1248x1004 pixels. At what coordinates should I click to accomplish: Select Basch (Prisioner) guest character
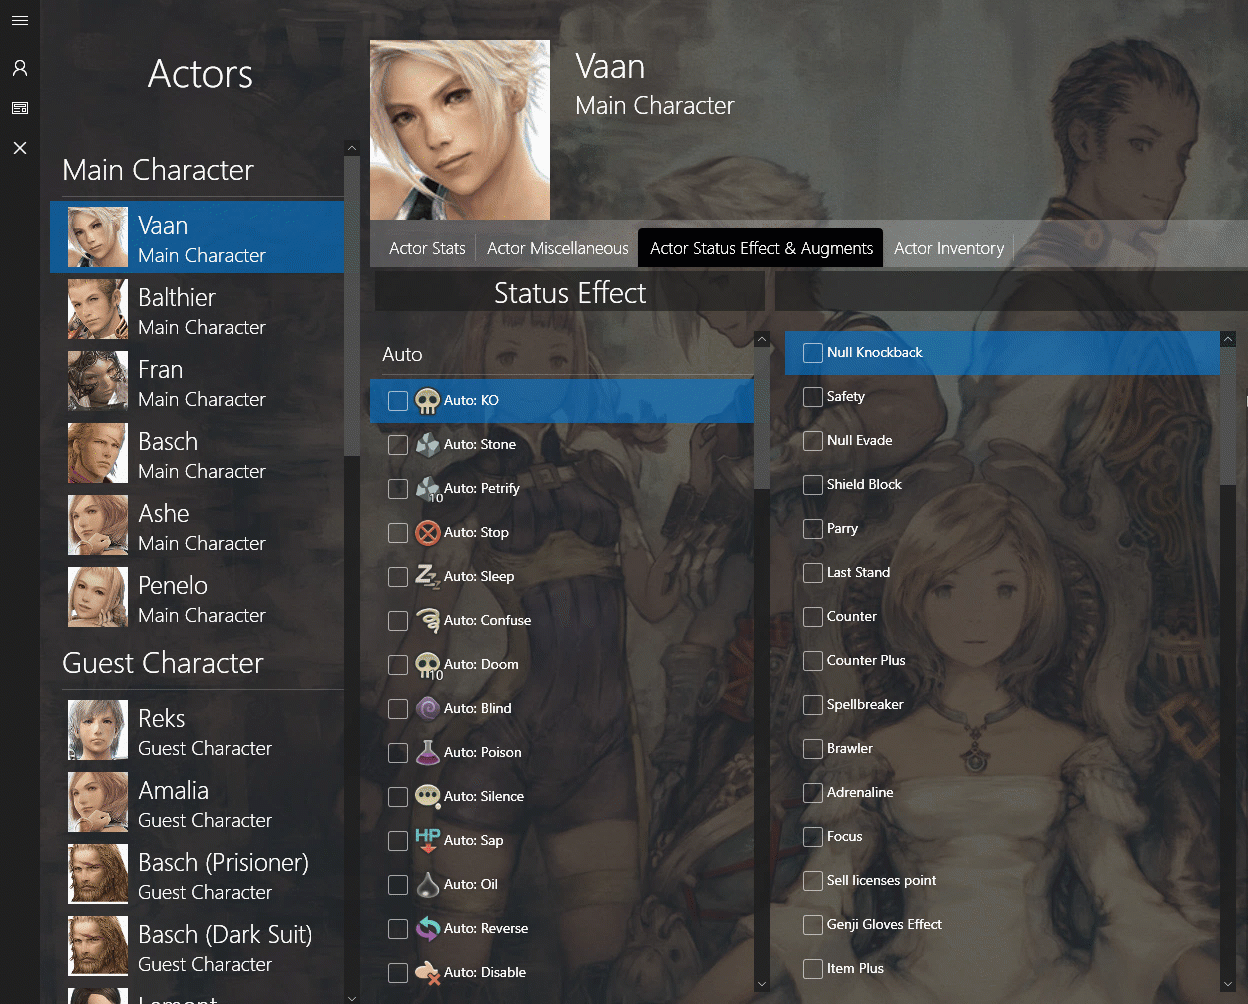coord(197,875)
